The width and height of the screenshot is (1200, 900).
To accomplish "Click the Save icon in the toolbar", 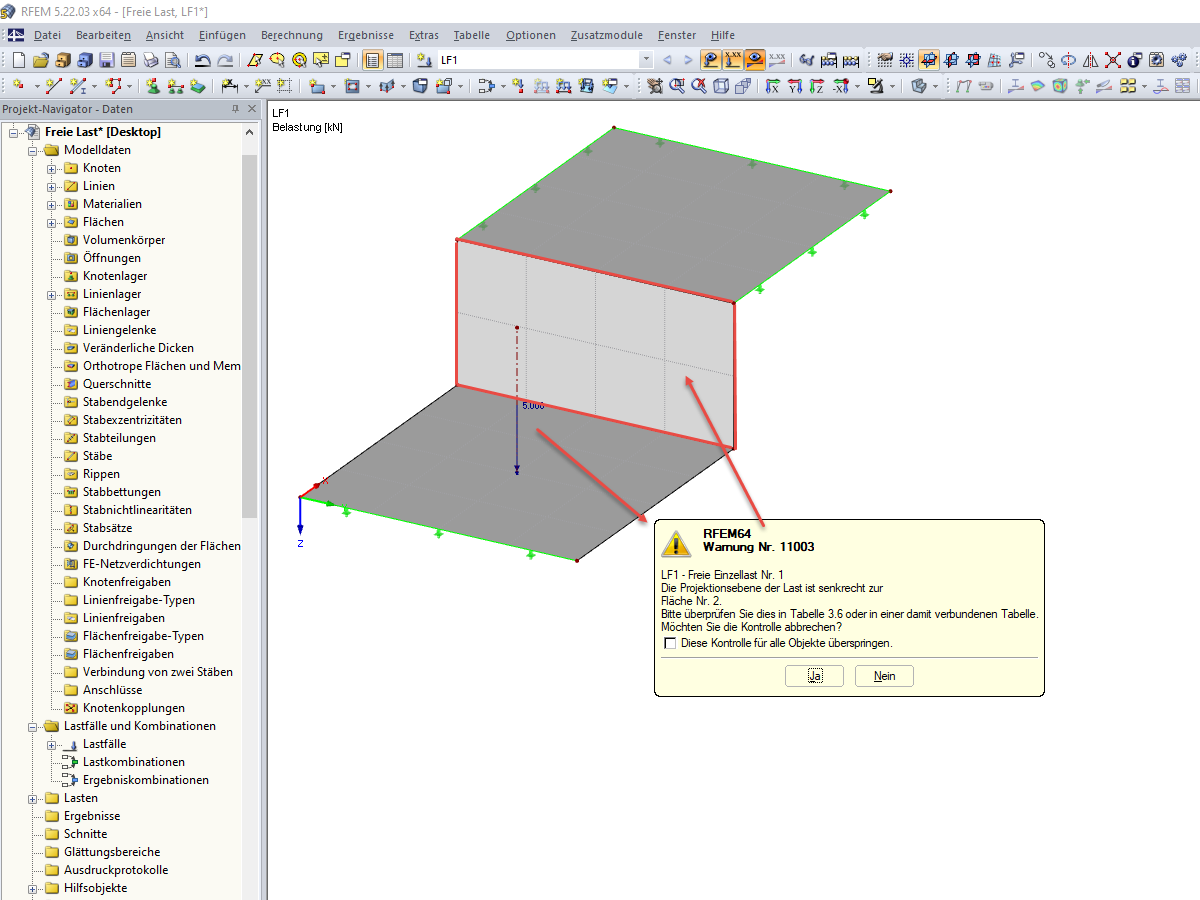I will (x=106, y=60).
